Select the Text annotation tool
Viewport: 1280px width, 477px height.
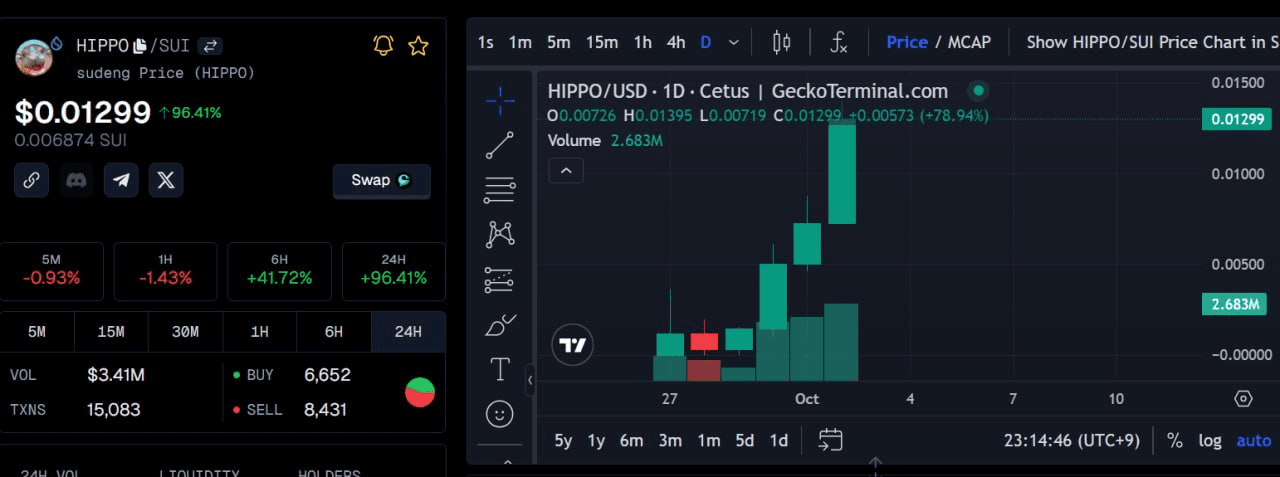point(500,369)
